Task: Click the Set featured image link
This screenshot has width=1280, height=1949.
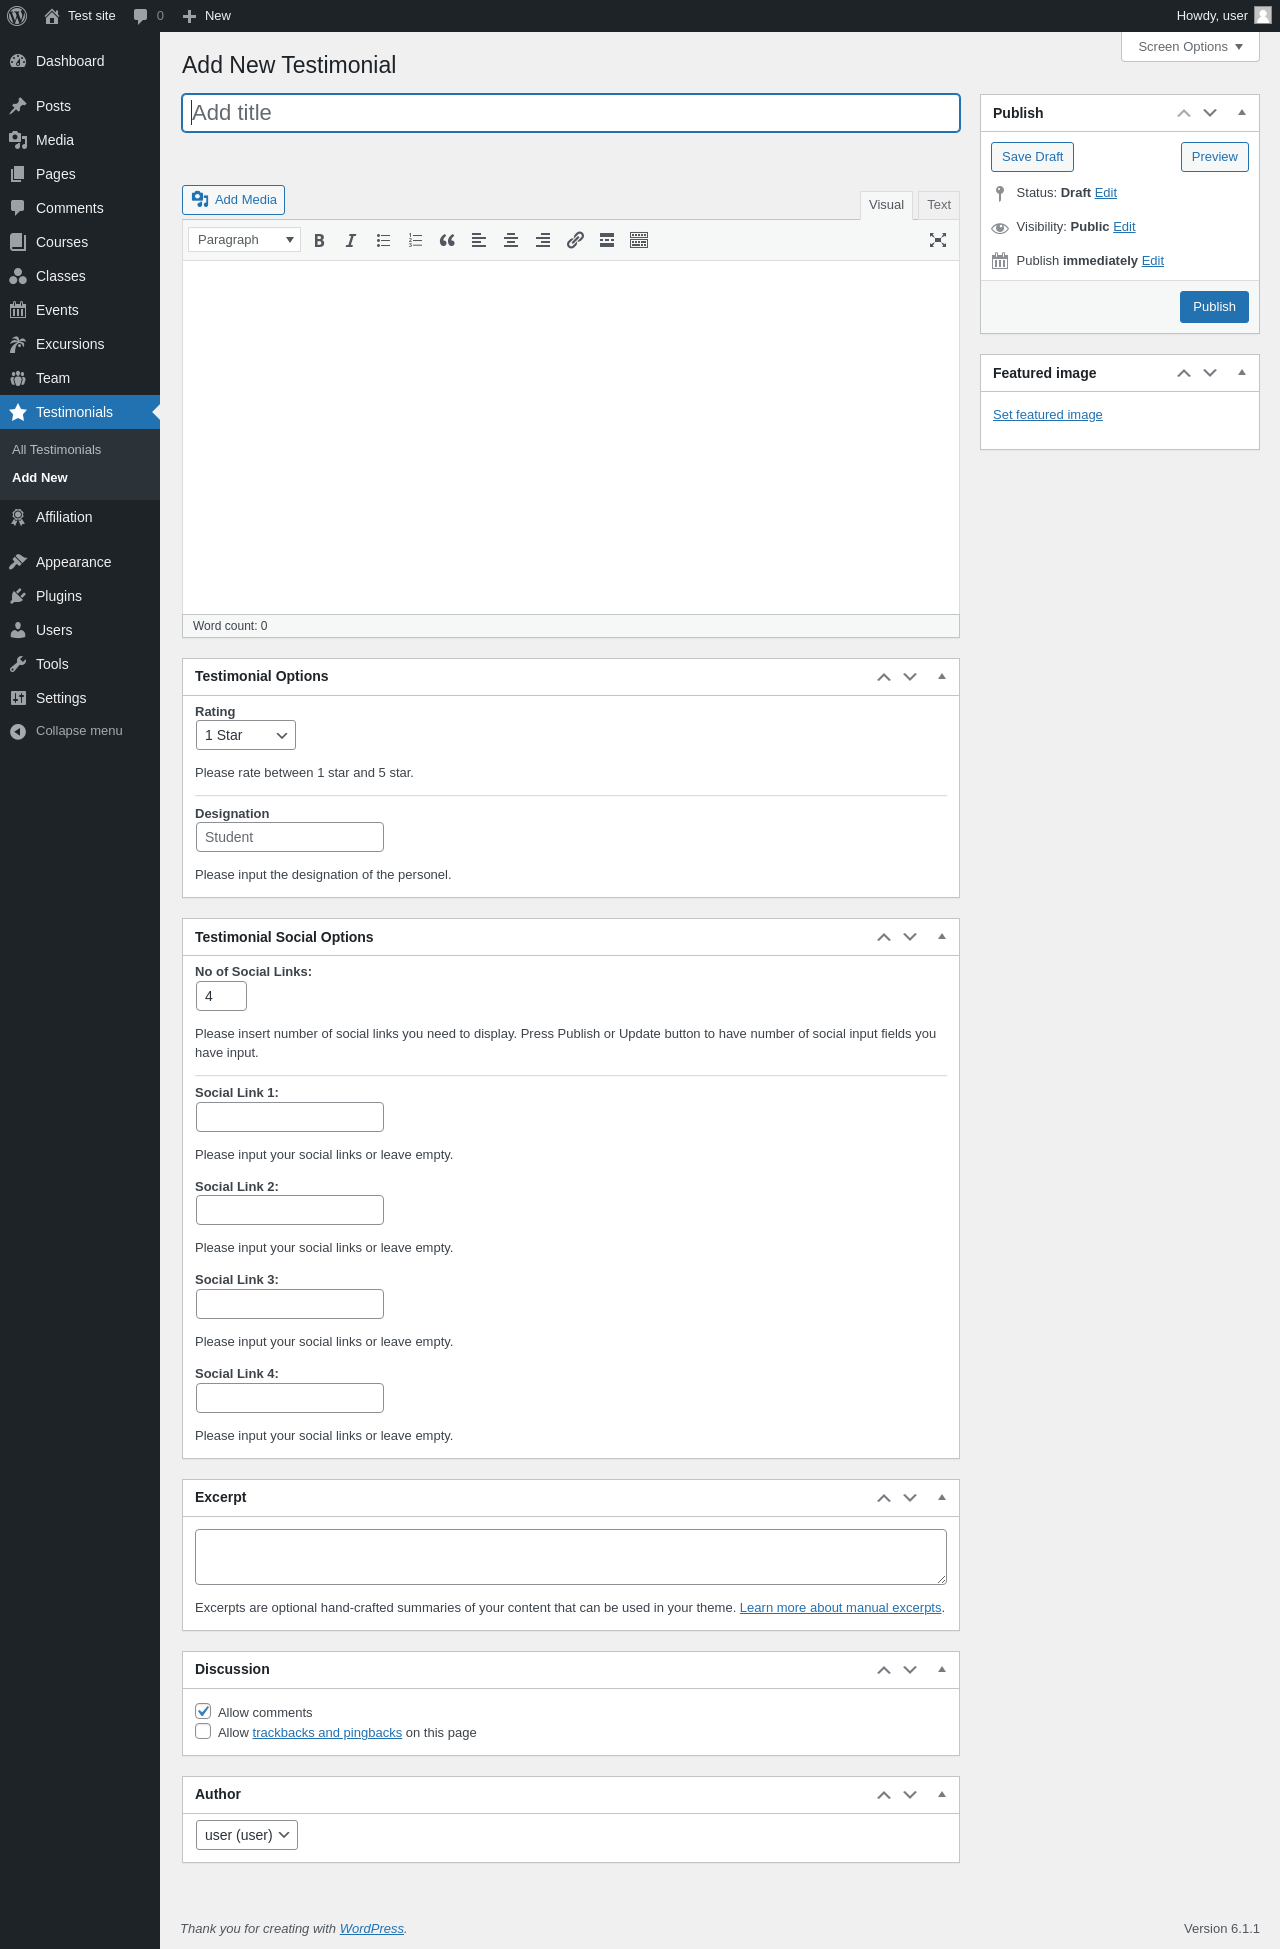Action: 1048,415
